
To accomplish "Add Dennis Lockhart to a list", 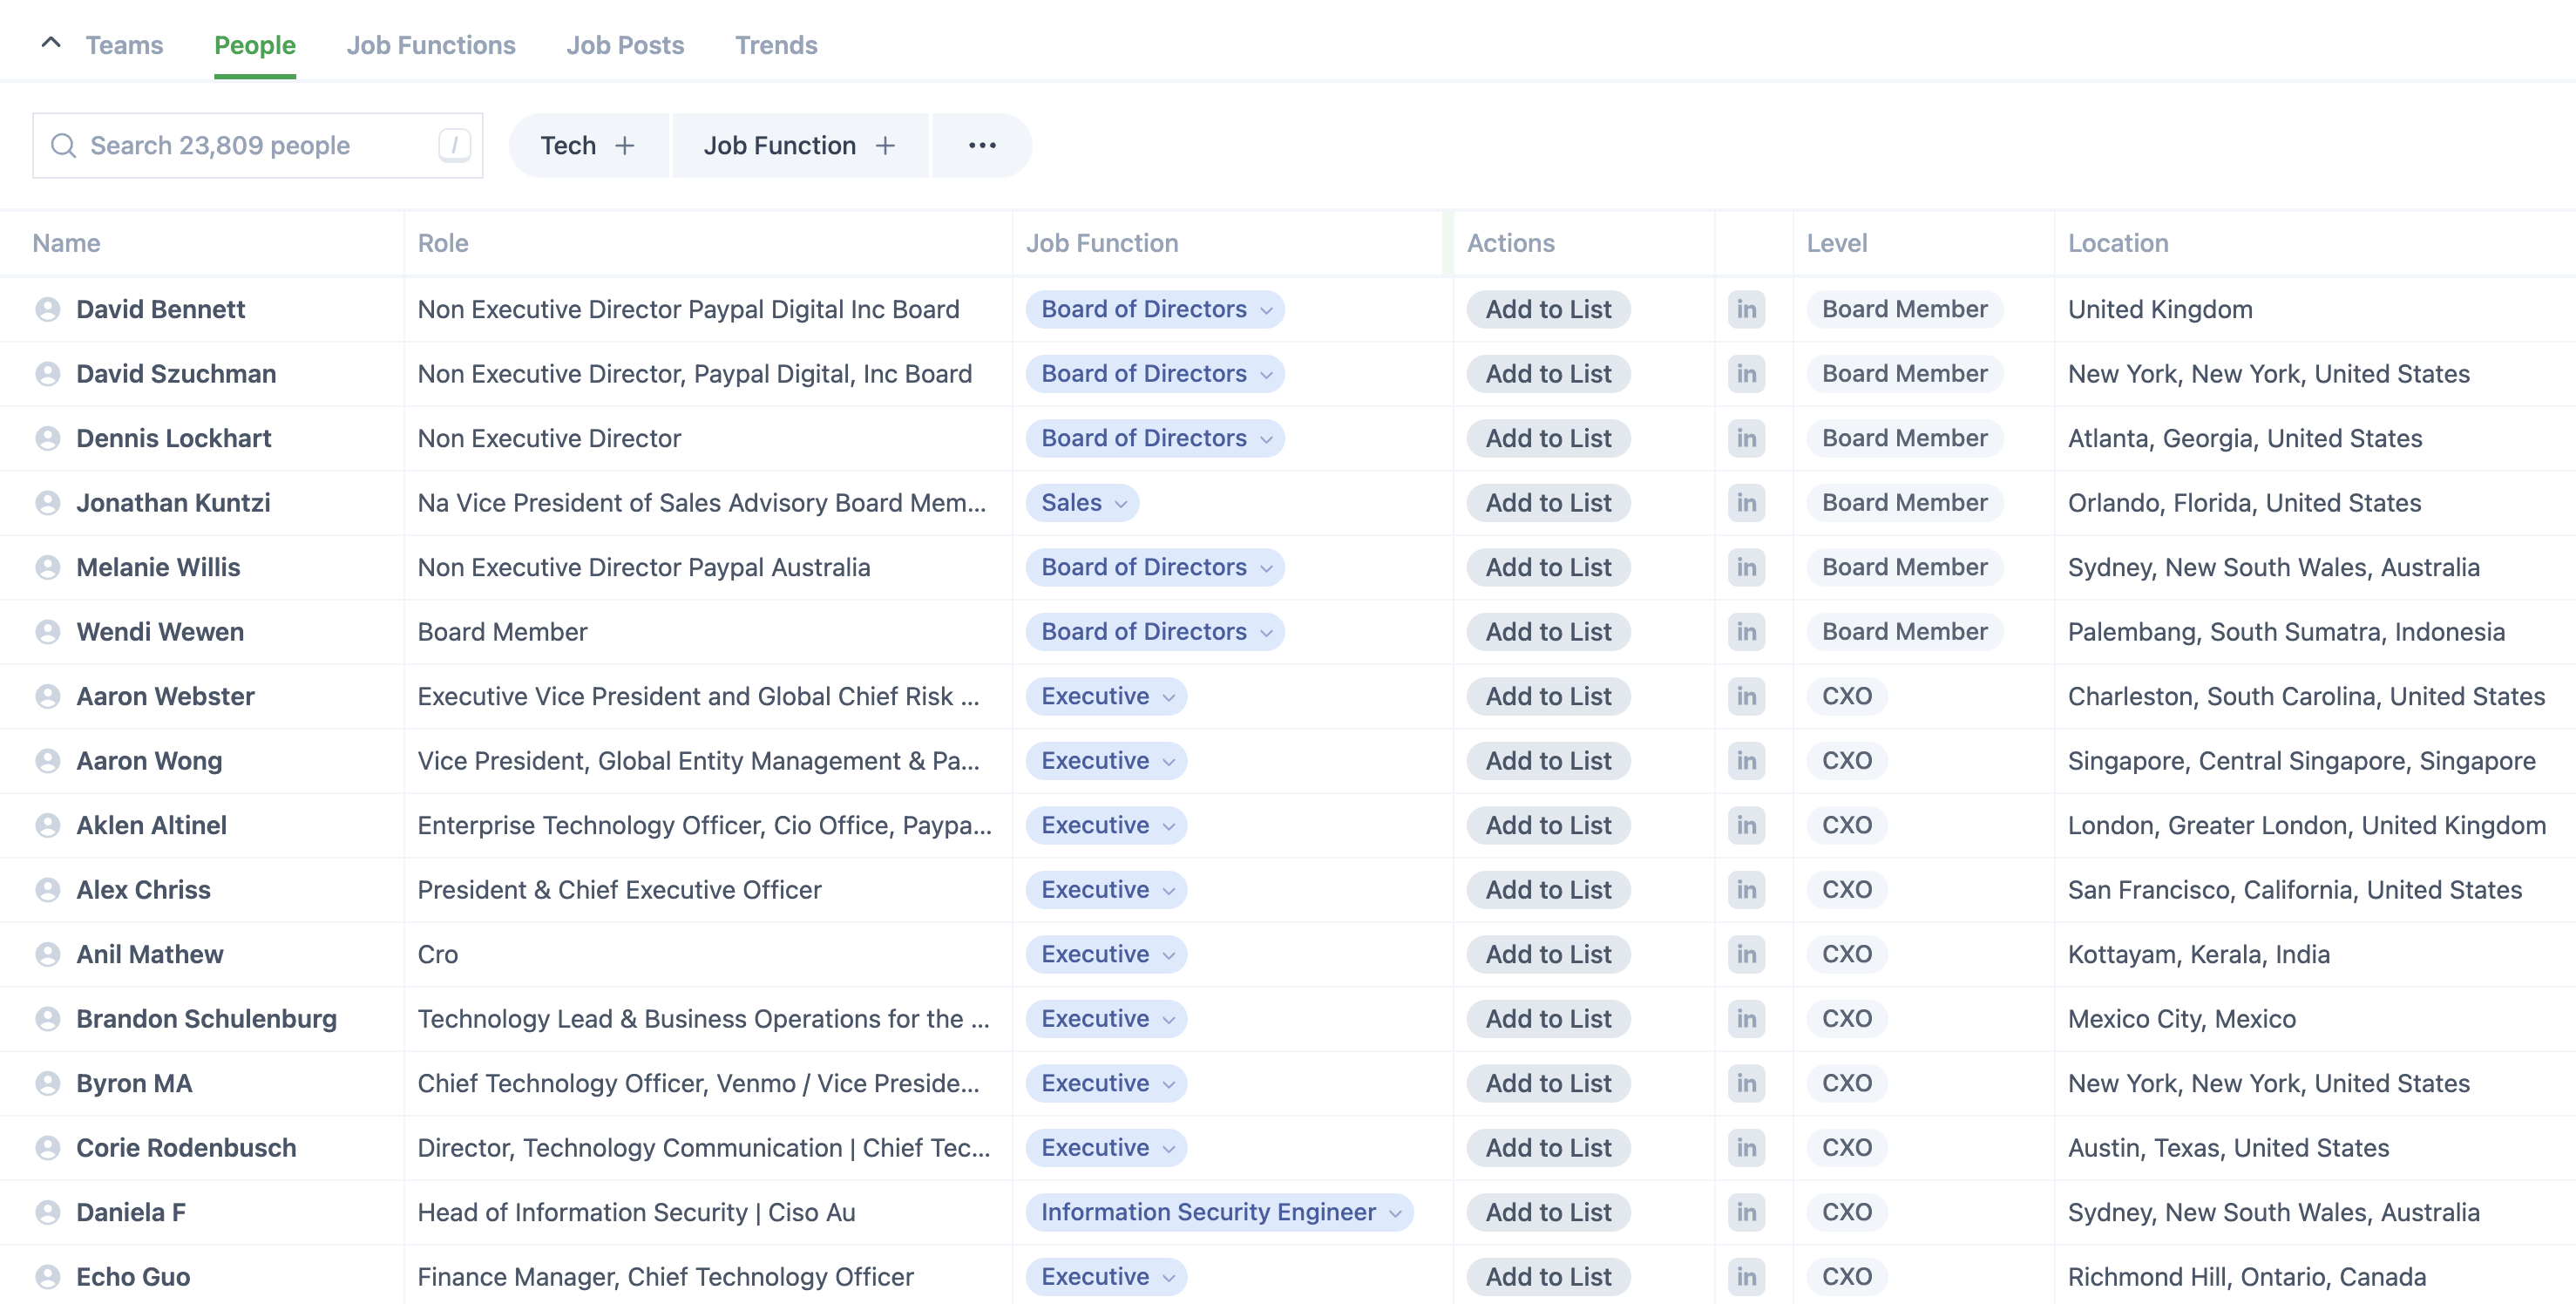I will point(1548,438).
